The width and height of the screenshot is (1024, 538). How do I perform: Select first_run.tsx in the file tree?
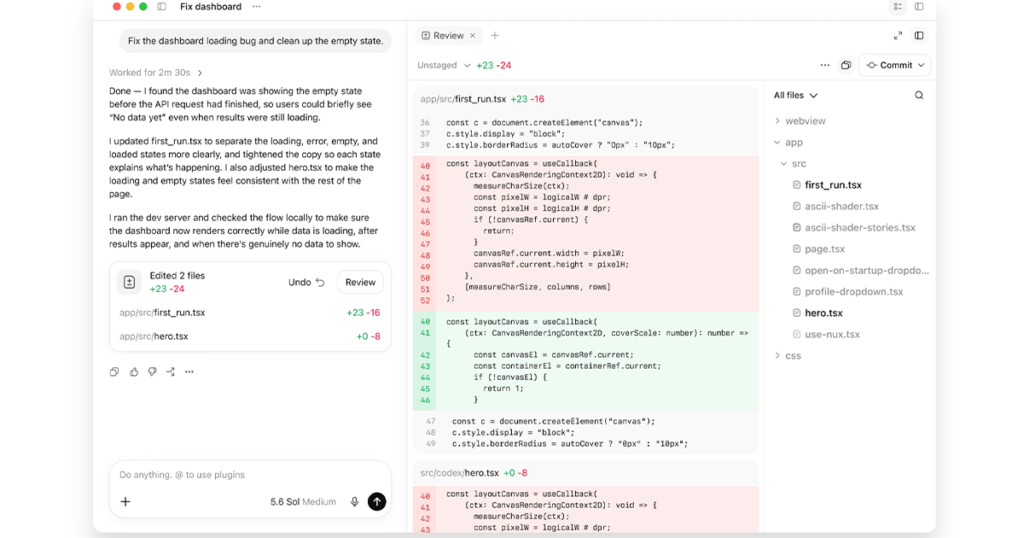click(x=833, y=185)
